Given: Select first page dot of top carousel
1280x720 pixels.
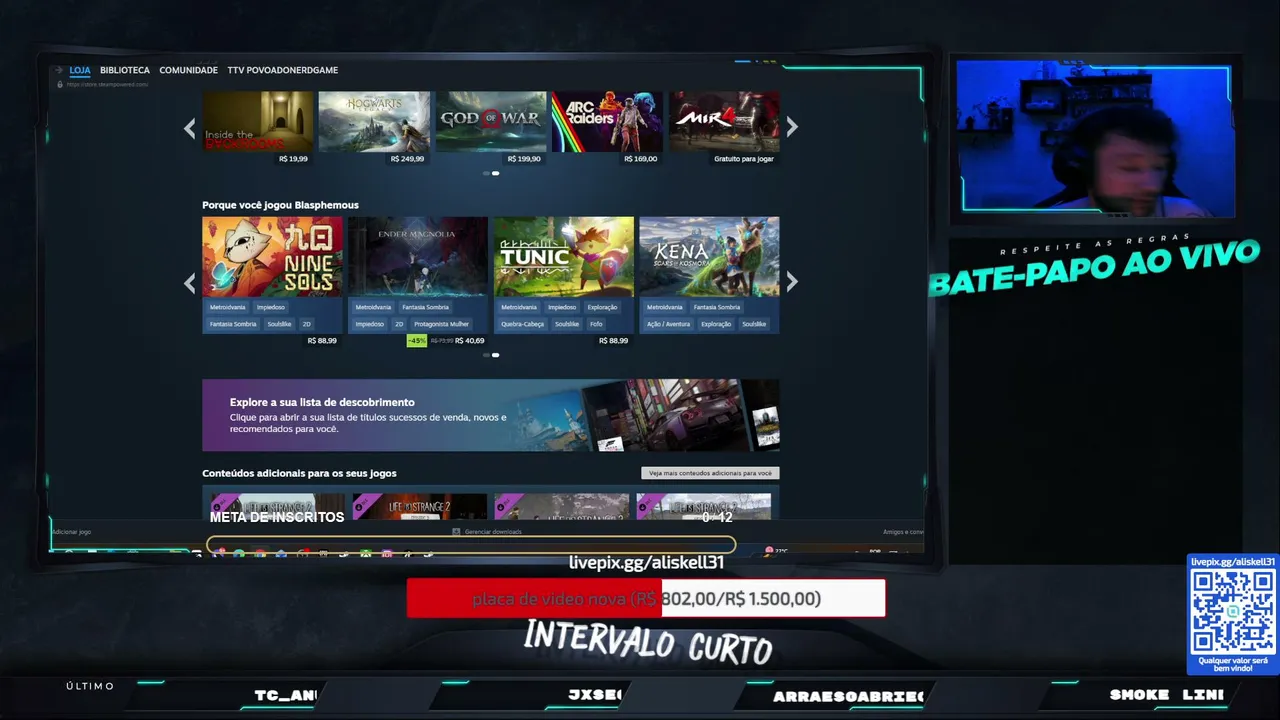Looking at the screenshot, I should tap(486, 173).
